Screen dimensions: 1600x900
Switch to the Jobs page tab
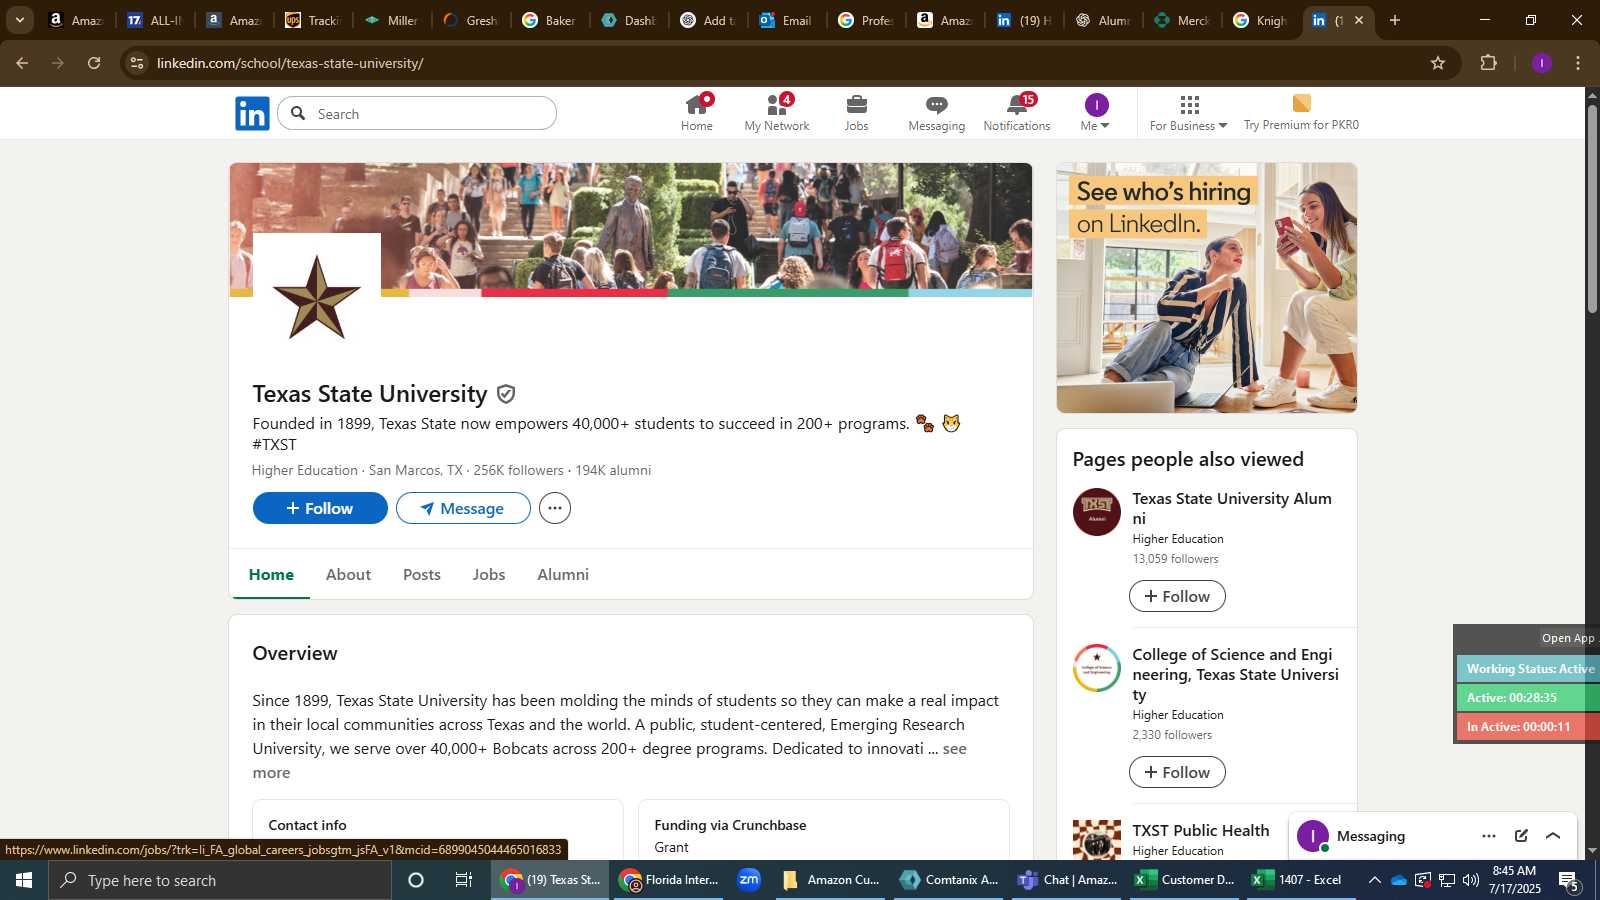[x=489, y=575]
